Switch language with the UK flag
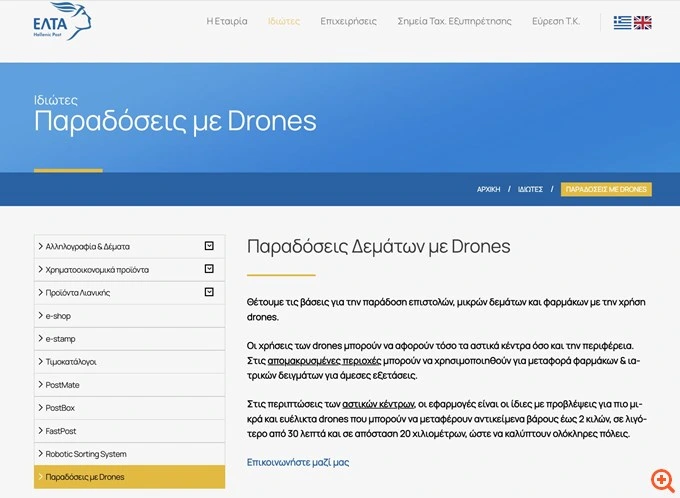 (x=642, y=22)
